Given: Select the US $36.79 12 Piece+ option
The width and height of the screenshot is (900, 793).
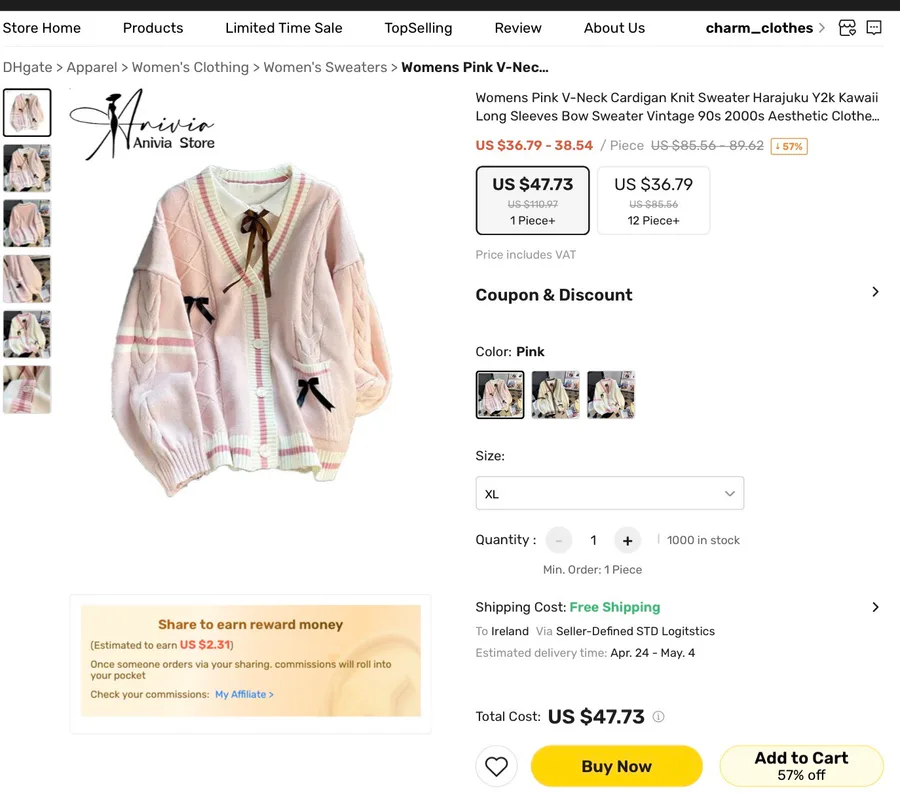Looking at the screenshot, I should [x=653, y=200].
